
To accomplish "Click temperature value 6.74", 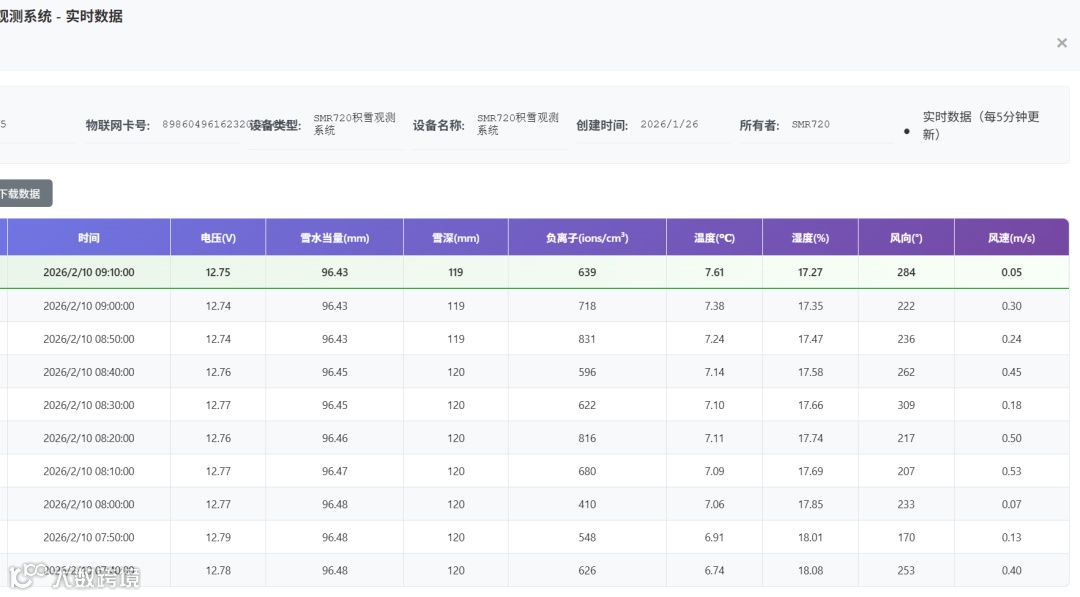I will [x=714, y=570].
